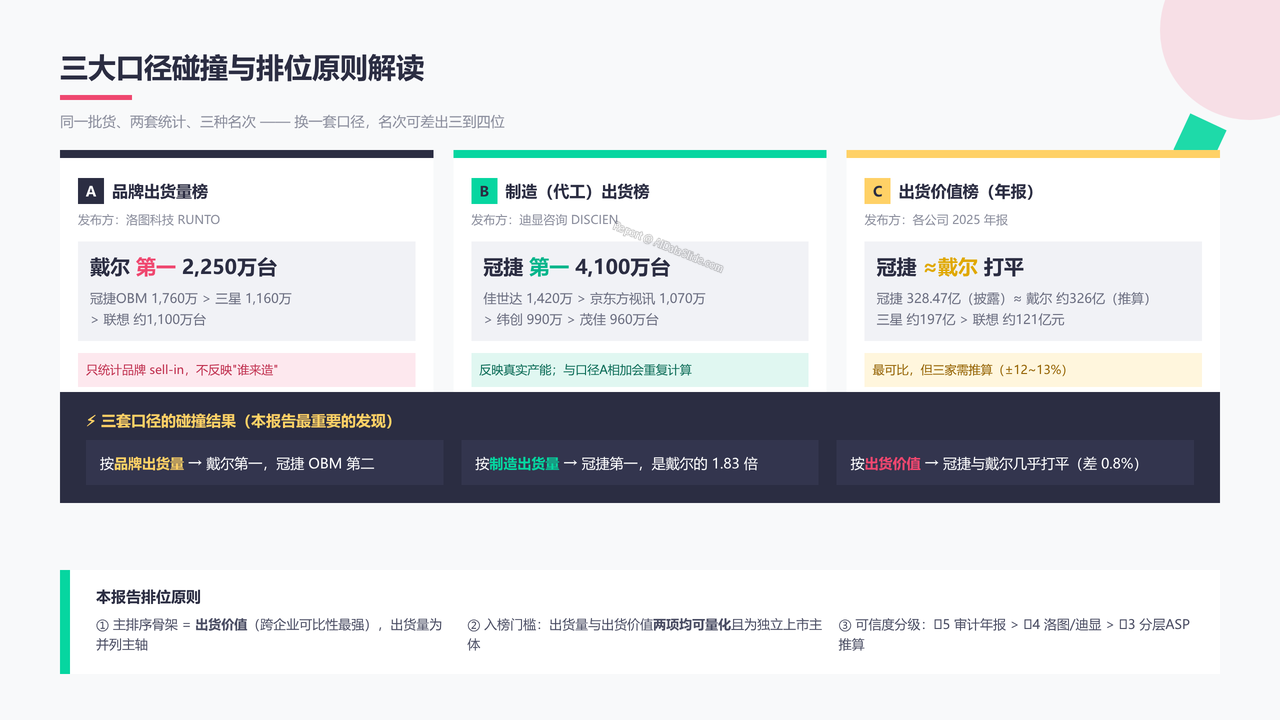Click the box 按制造出货量 → 冠捷第一

click(x=640, y=463)
